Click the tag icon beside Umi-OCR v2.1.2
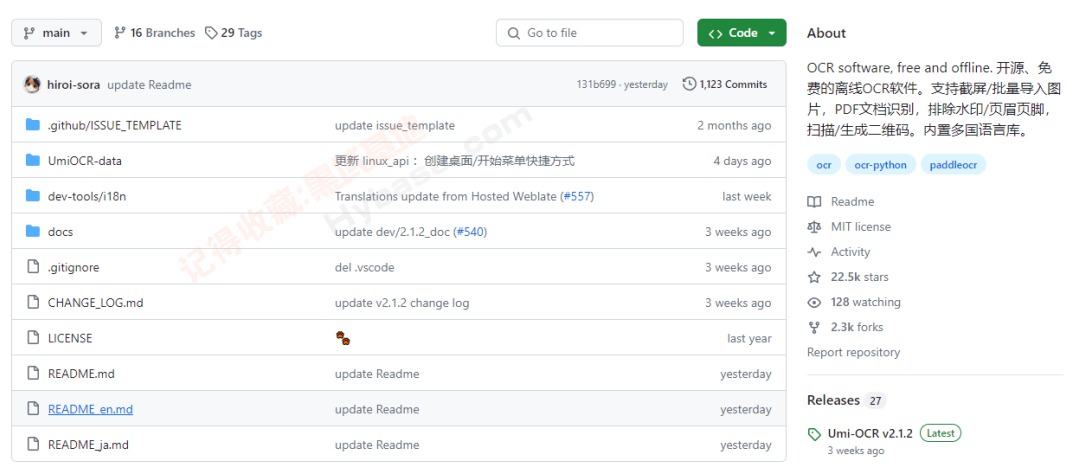Viewport: 1072px width, 468px height. coord(814,434)
